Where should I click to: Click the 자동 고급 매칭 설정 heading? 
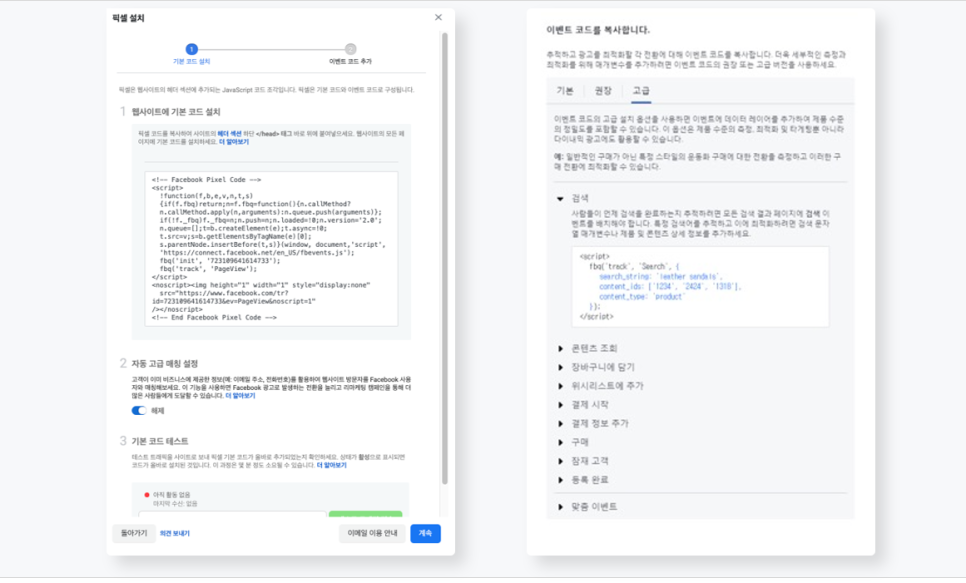(164, 364)
